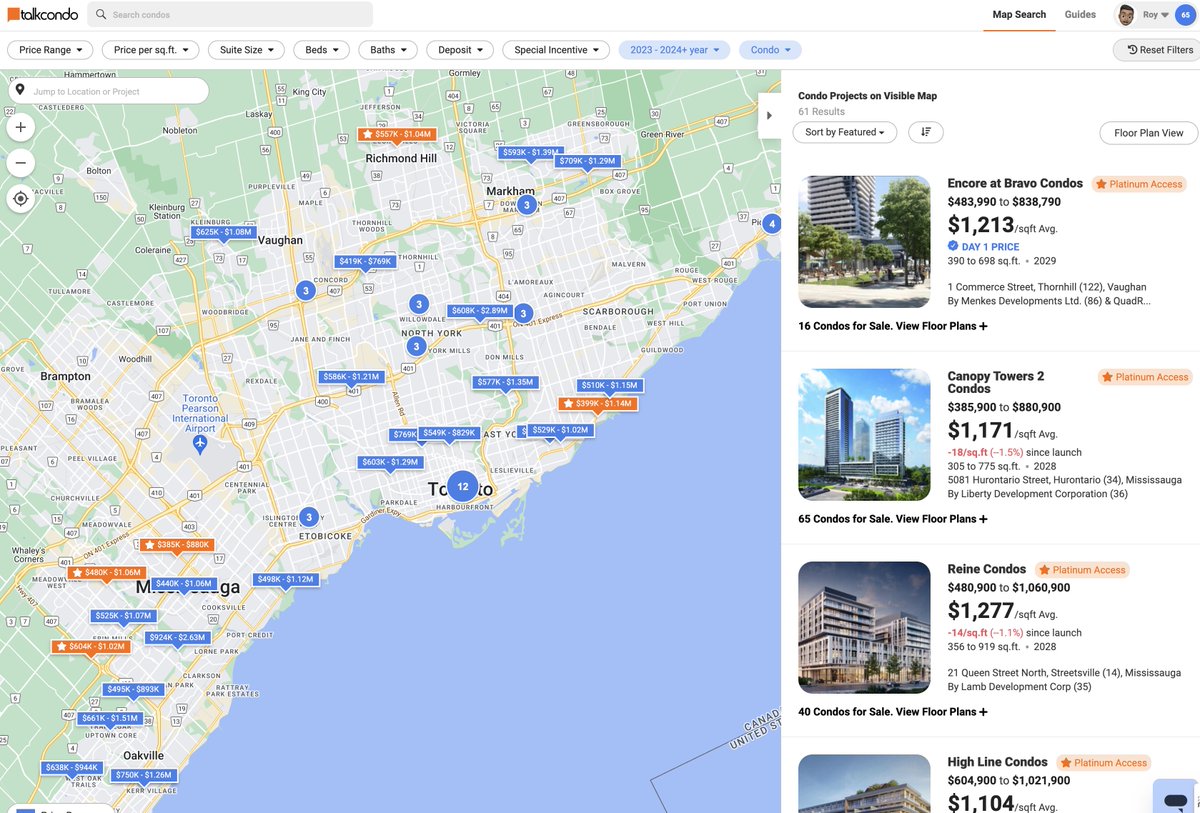Select the $419K - $769K map marker
The height and width of the screenshot is (813, 1200).
365,262
